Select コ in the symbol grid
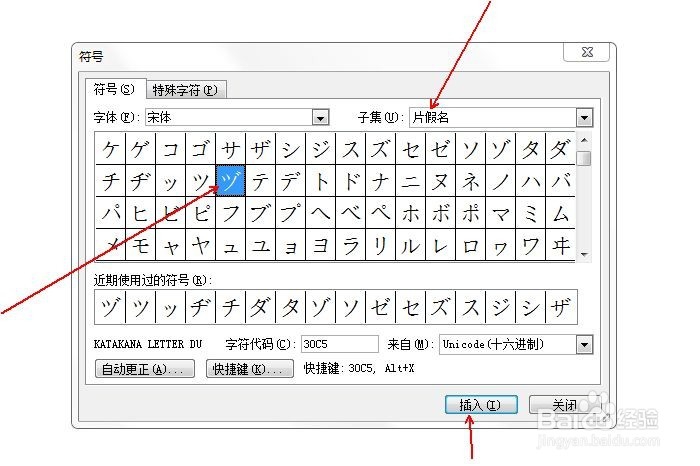700x466 pixels. click(171, 149)
